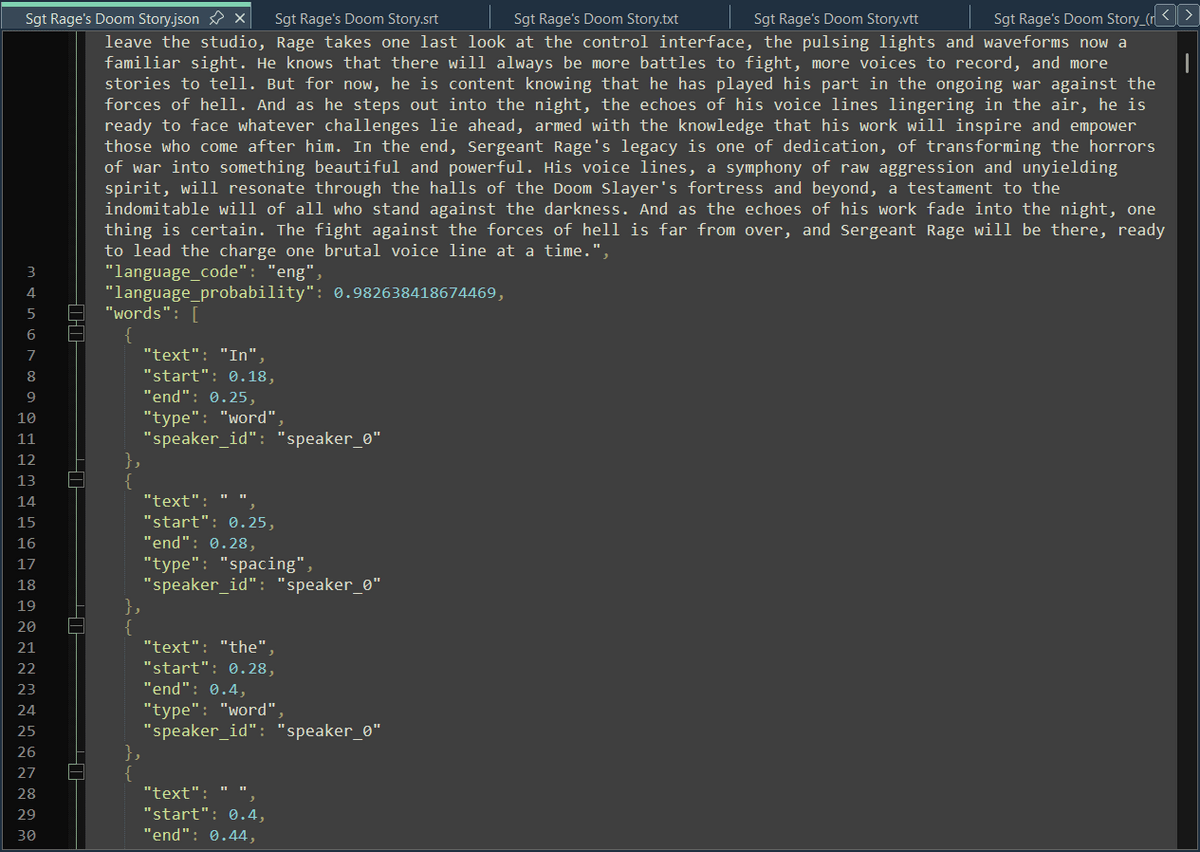This screenshot has height=852, width=1200.
Task: Click the start value 0.18
Action: (249, 376)
